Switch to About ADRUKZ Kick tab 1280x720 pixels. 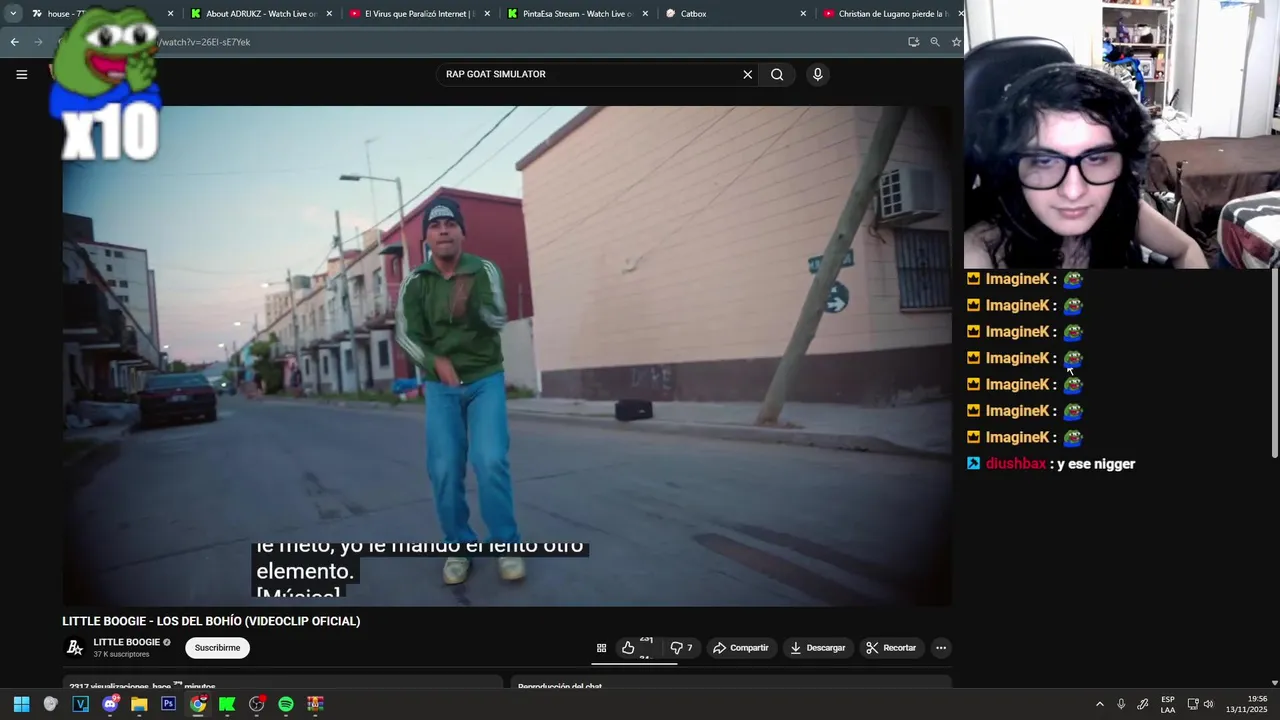tap(260, 14)
